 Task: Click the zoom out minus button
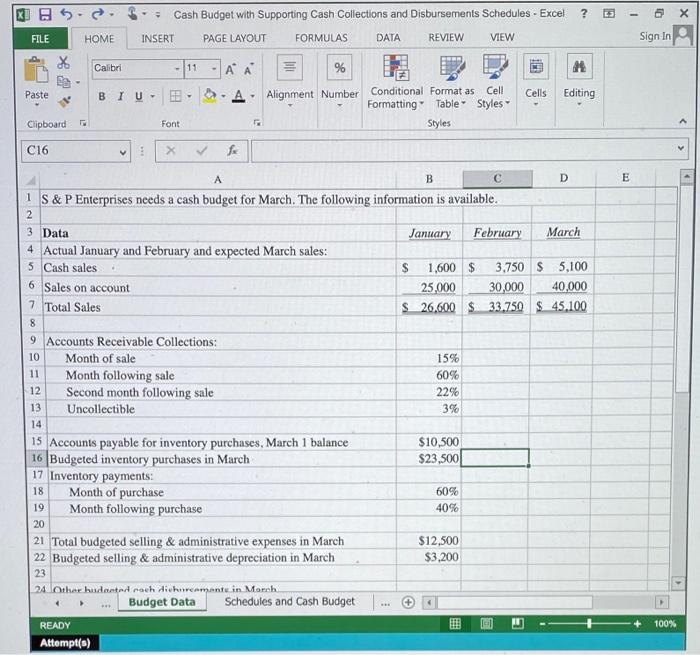[x=542, y=624]
